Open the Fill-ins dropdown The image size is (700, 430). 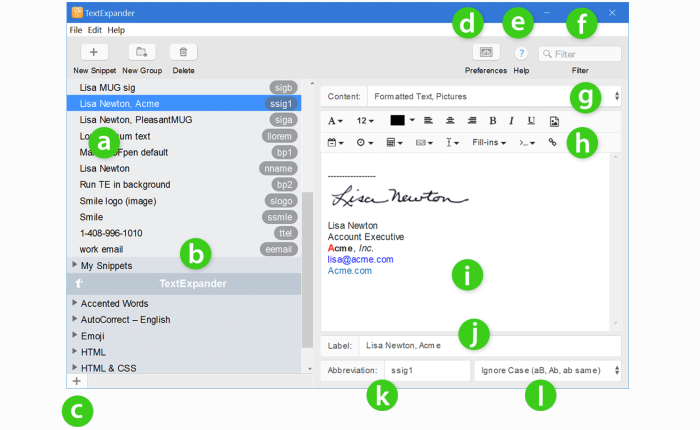click(x=489, y=142)
